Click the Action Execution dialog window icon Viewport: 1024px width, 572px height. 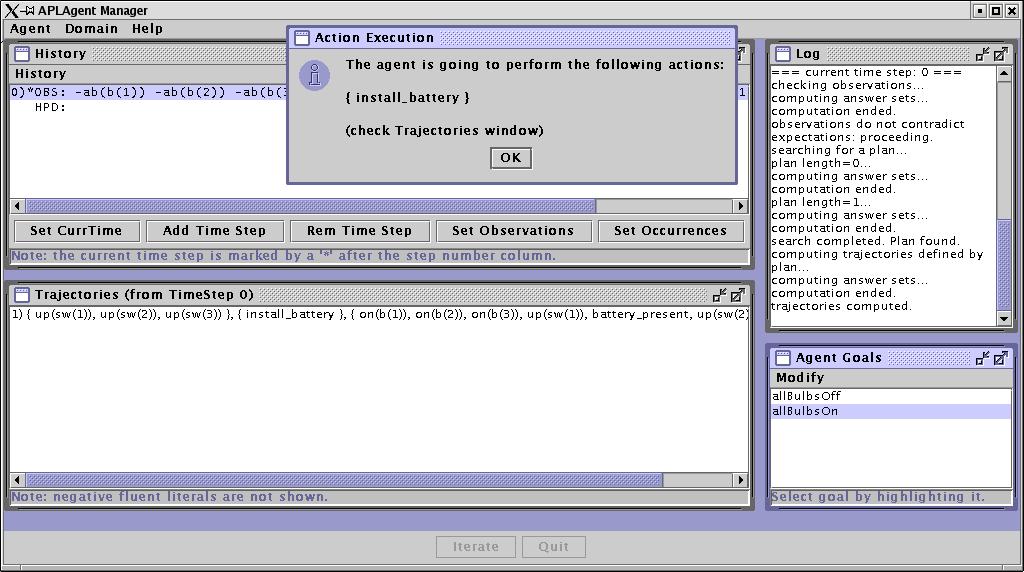pyautogui.click(x=300, y=38)
